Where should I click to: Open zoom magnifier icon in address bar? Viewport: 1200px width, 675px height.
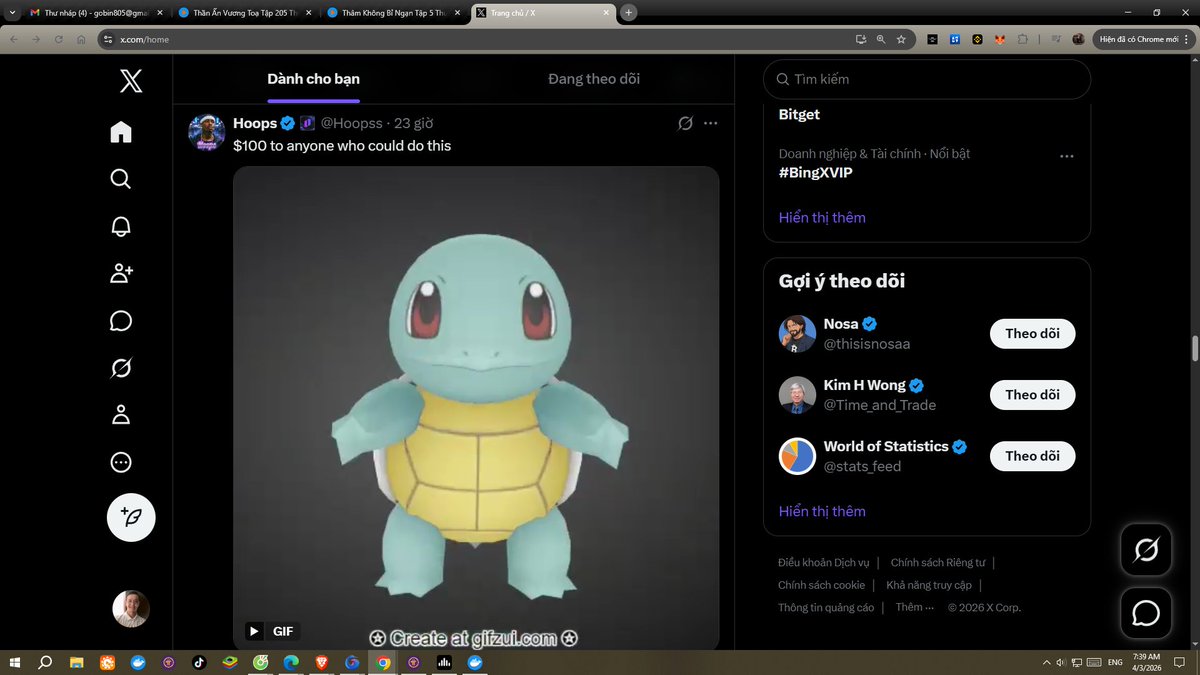click(x=881, y=39)
